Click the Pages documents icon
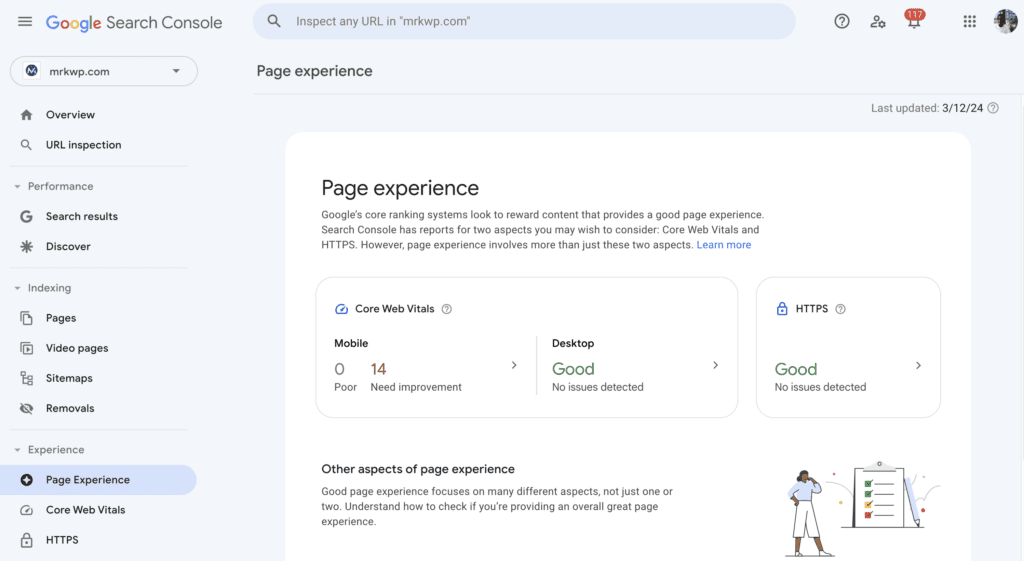Image resolution: width=1024 pixels, height=561 pixels. (x=26, y=318)
